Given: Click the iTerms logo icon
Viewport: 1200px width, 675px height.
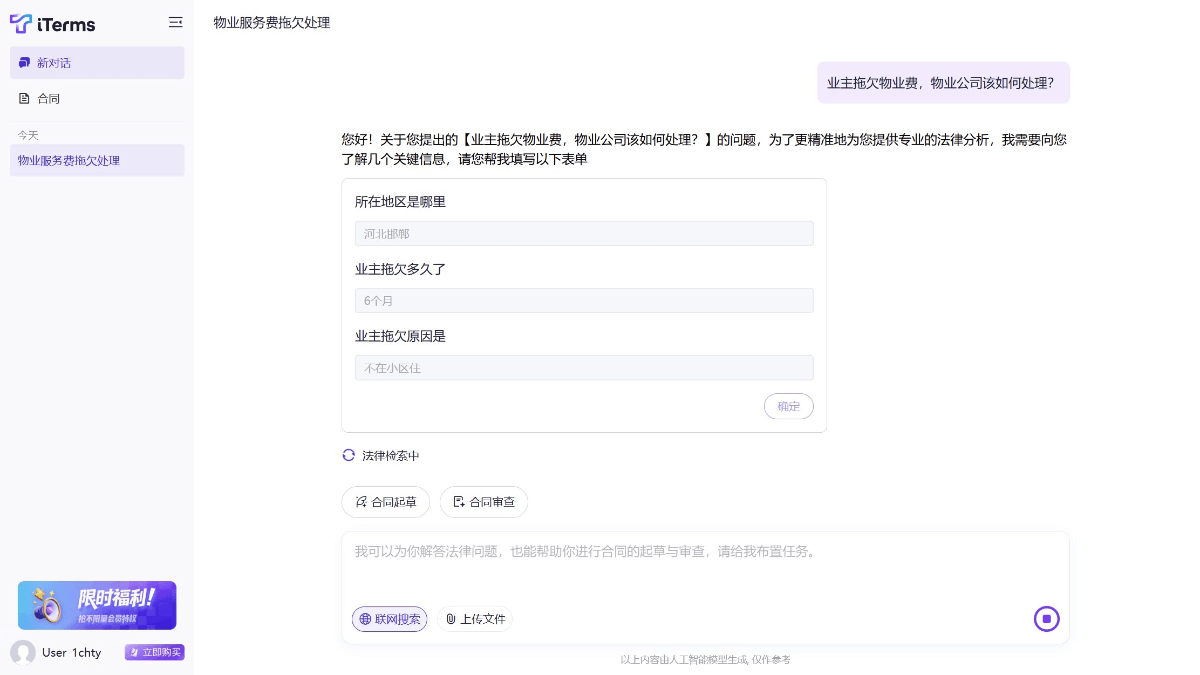Looking at the screenshot, I should pos(21,23).
